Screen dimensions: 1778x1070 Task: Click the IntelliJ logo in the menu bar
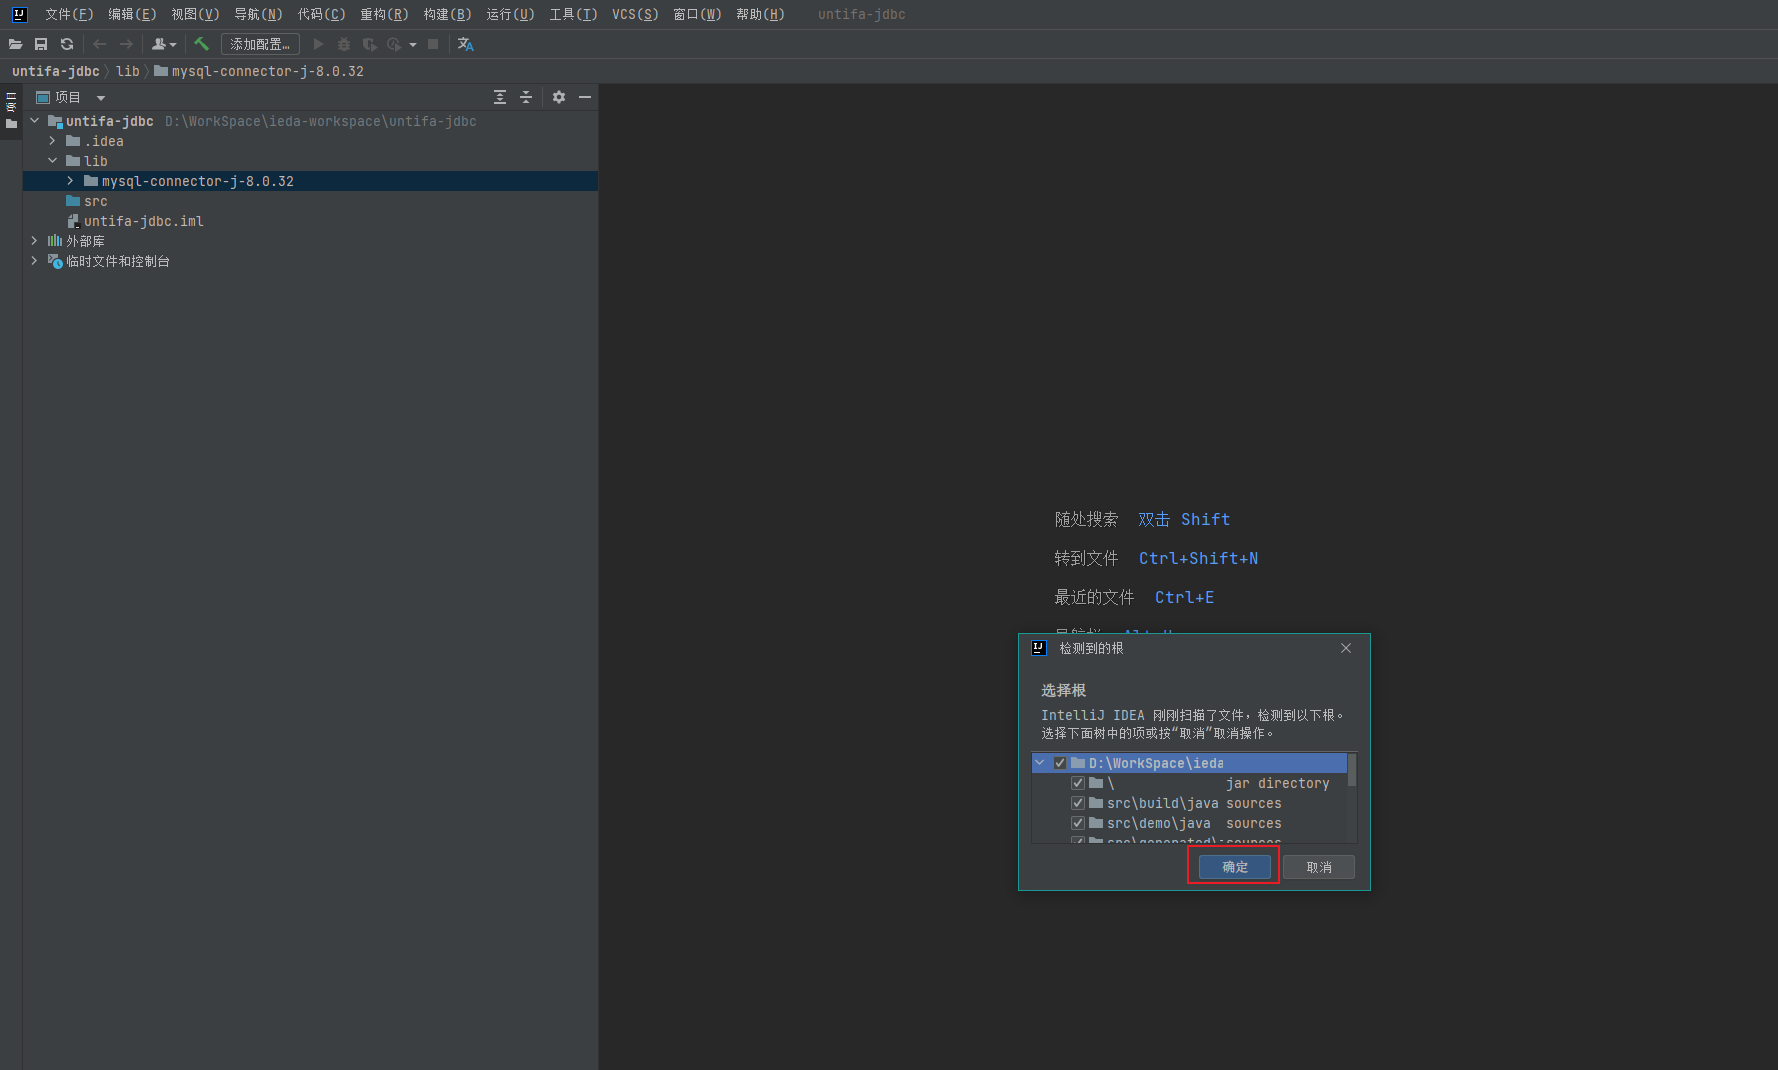[x=19, y=14]
